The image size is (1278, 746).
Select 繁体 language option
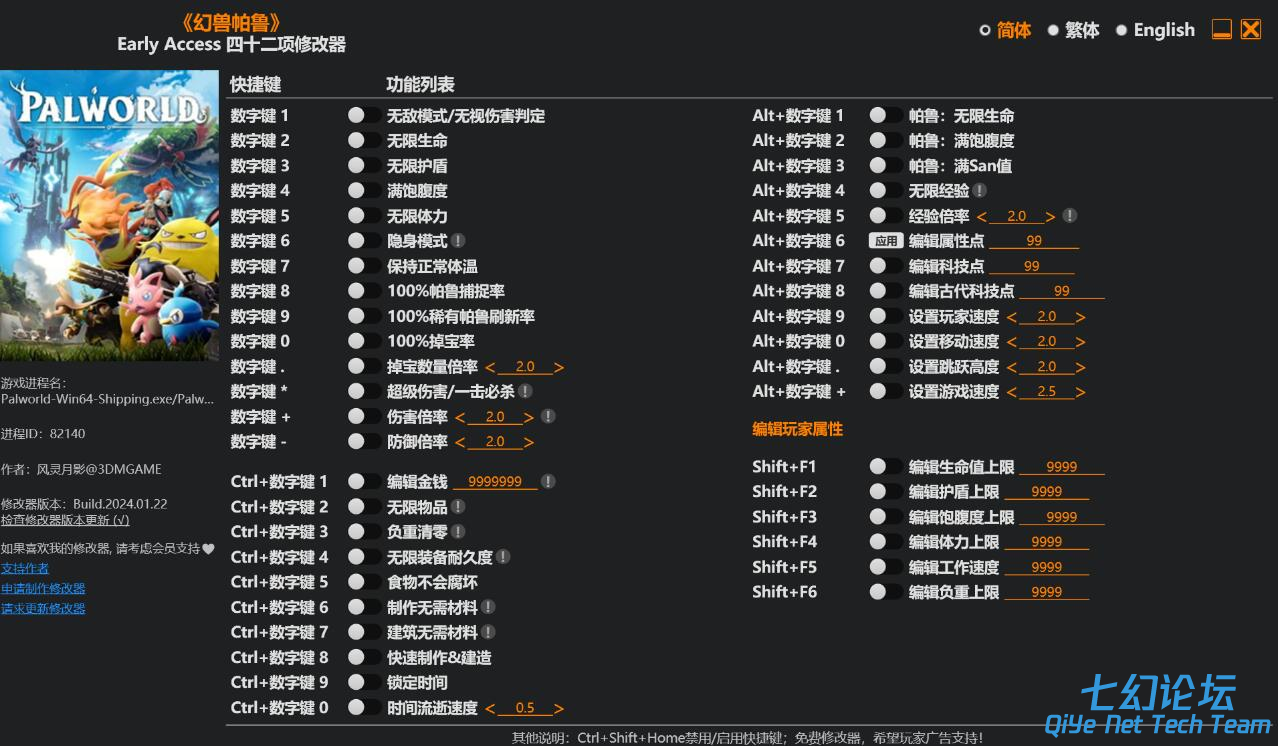tap(1053, 30)
